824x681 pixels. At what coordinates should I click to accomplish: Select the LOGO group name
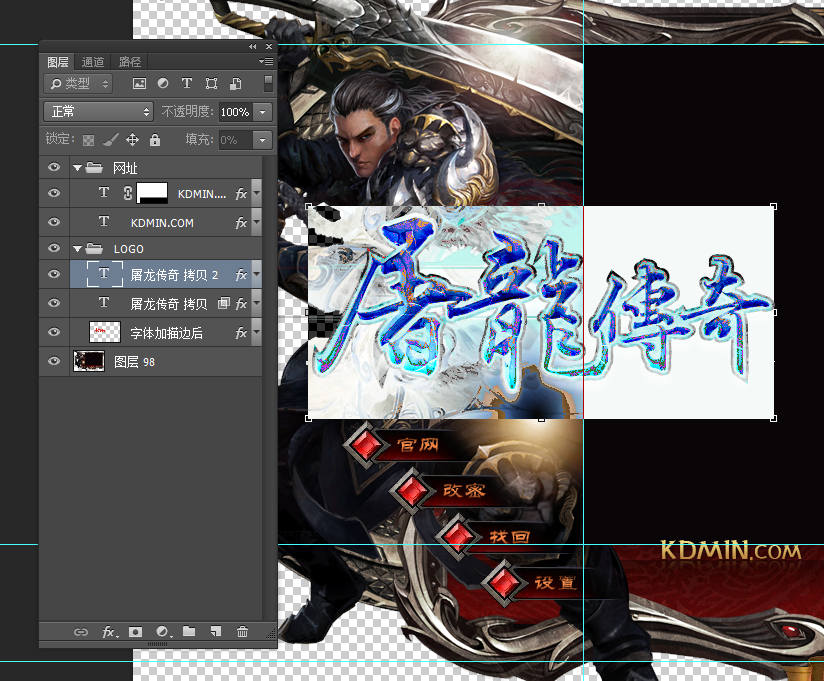tap(129, 249)
